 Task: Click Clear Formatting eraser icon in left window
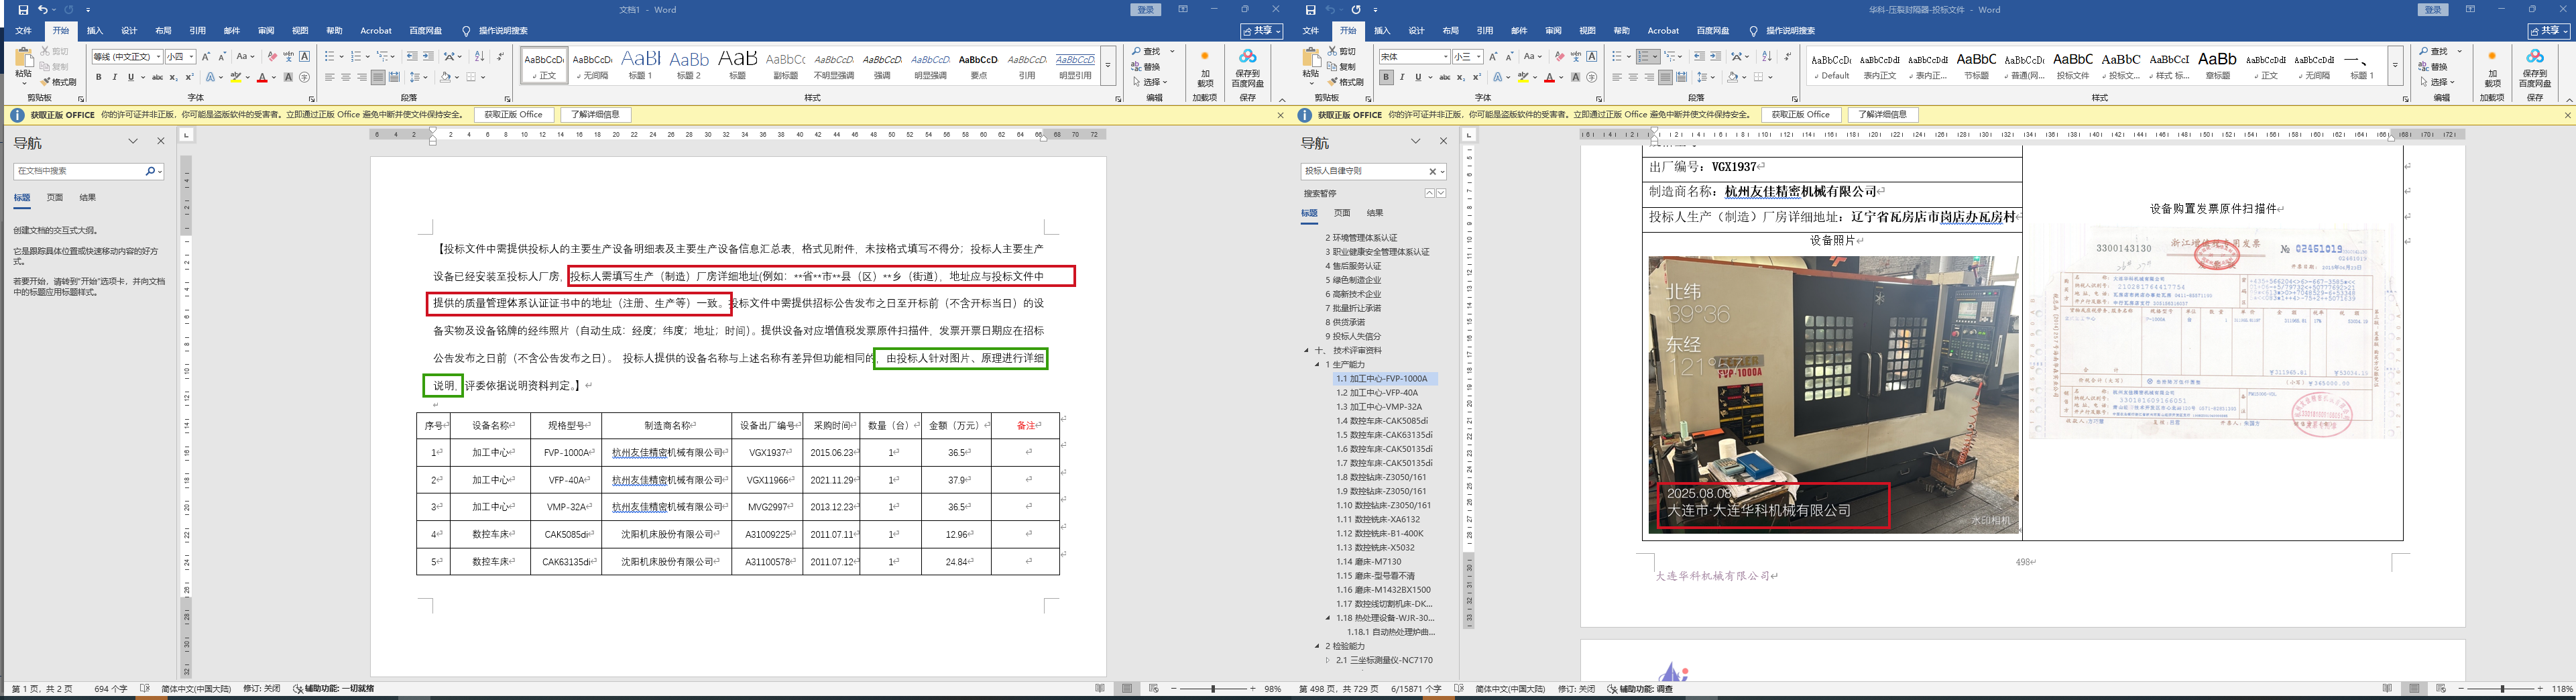click(272, 57)
